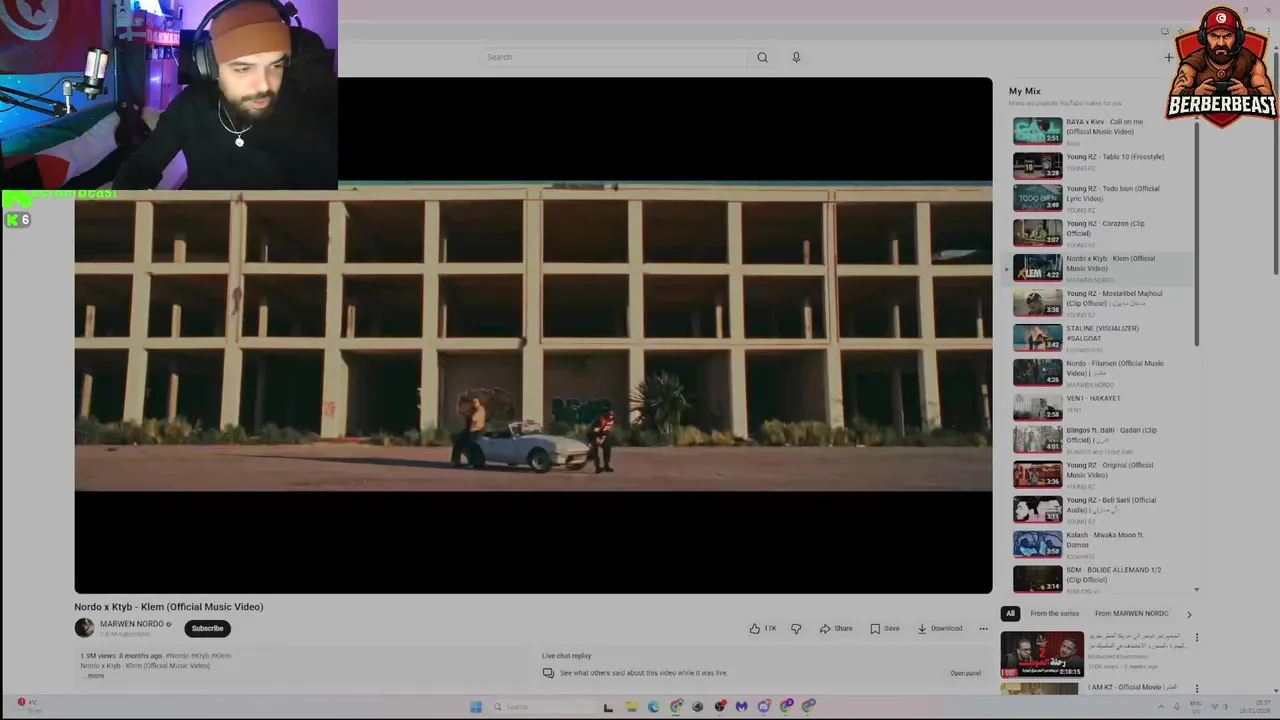
Task: Open options for Mohamed Khammessi suggested video
Action: [x=1196, y=638]
